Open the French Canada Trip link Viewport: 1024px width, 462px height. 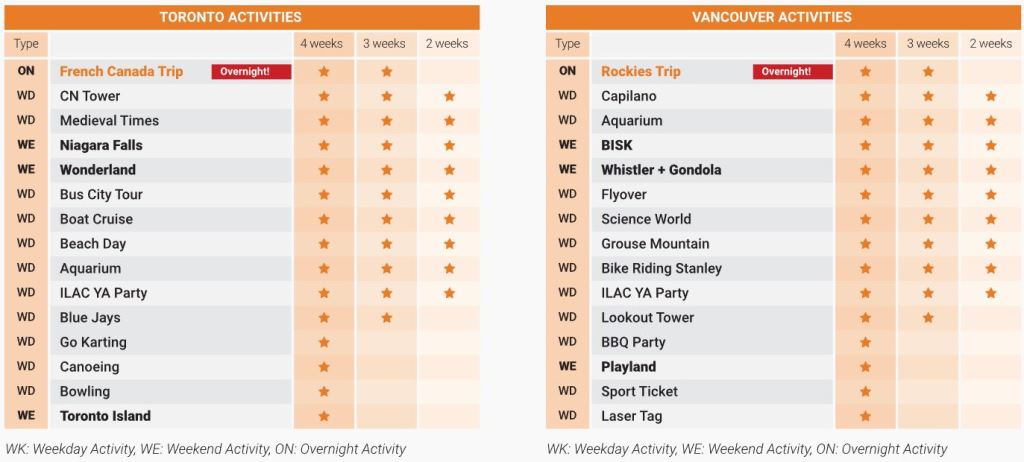121,71
